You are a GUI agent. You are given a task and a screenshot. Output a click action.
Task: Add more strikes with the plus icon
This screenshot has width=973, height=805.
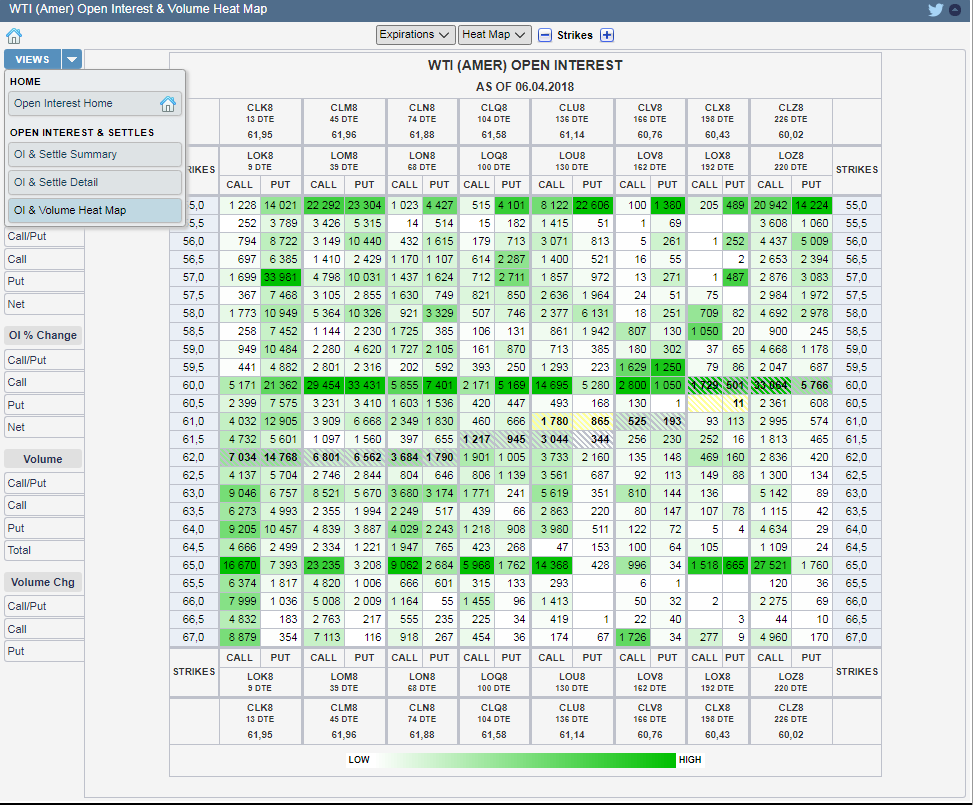coord(606,35)
